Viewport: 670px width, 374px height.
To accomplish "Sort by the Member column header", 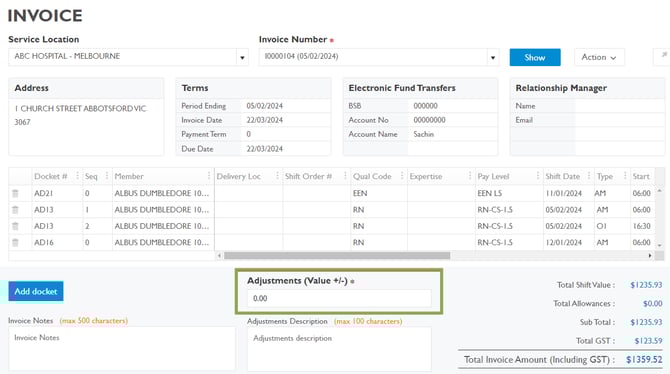I will coord(129,176).
